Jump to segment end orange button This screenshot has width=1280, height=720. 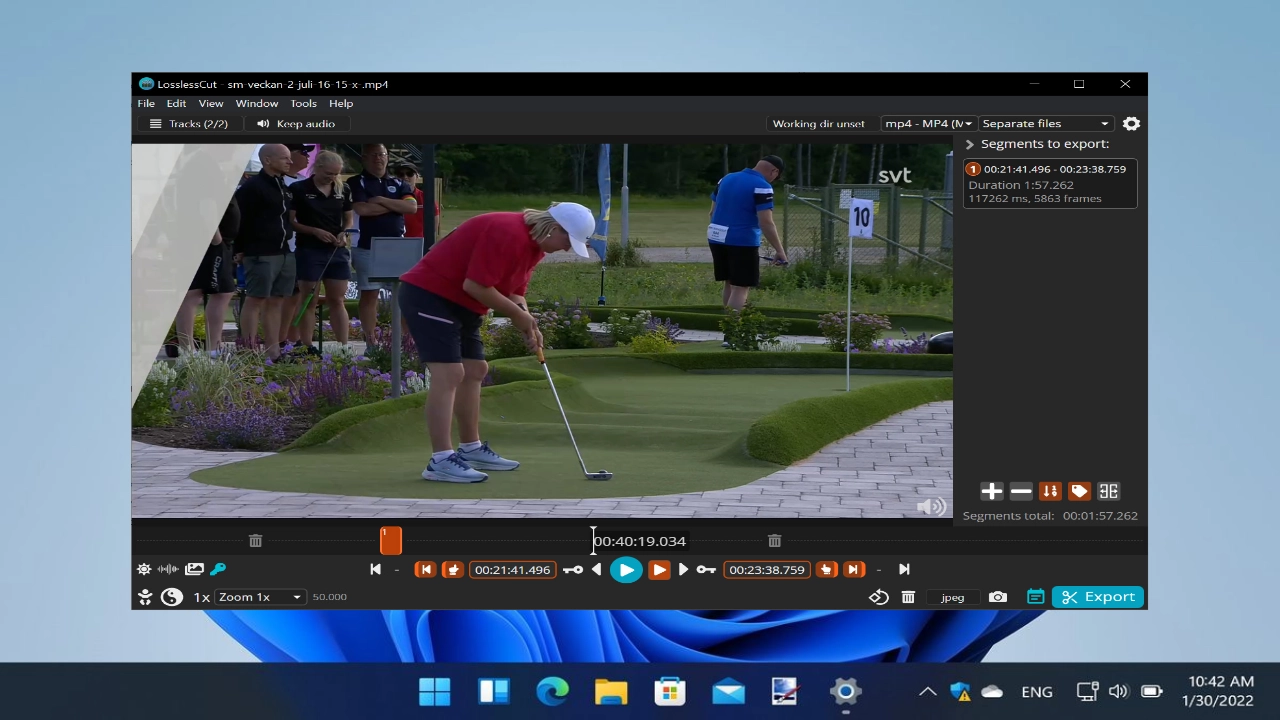[x=853, y=569]
